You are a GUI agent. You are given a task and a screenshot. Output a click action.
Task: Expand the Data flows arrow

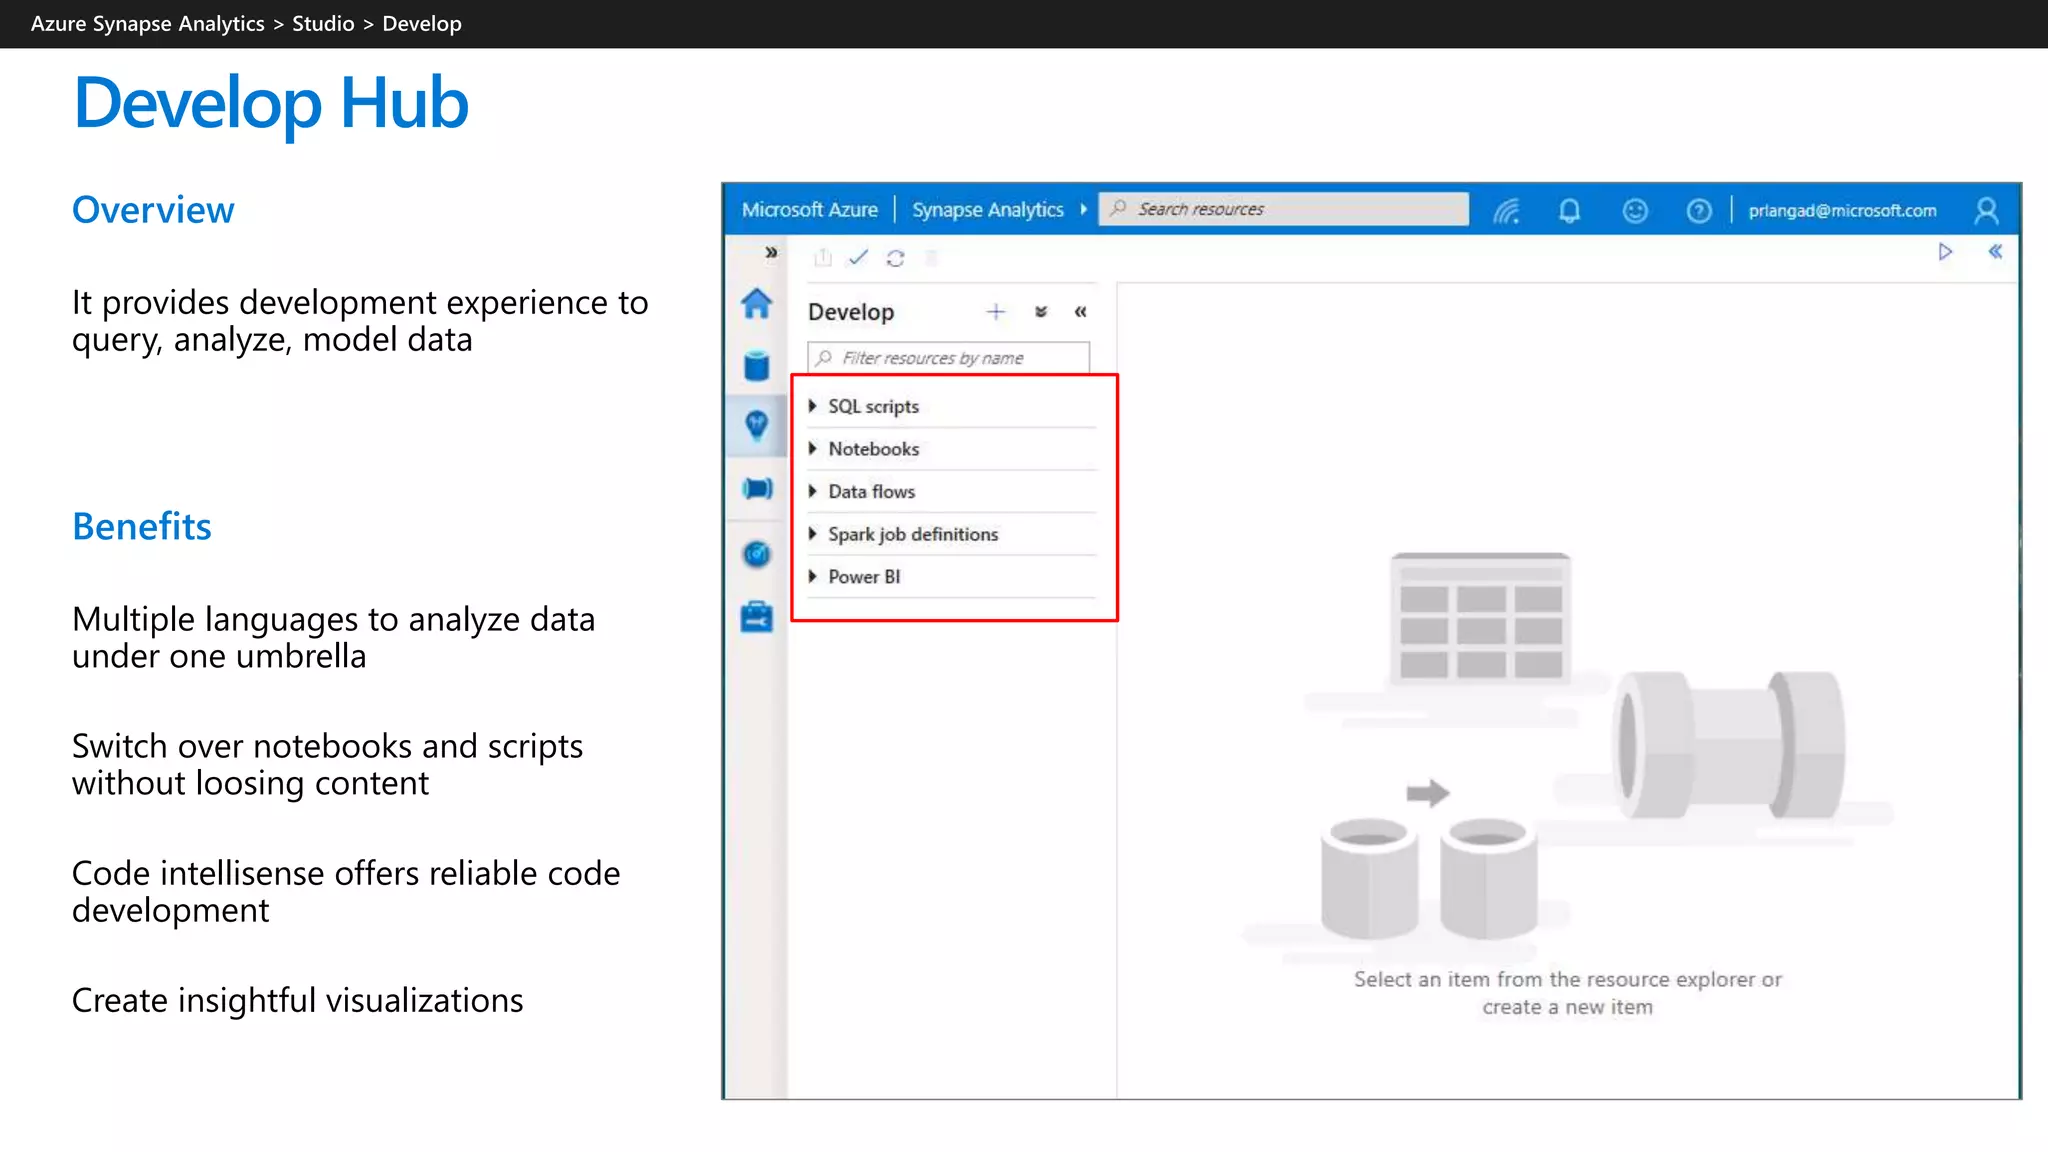pos(813,491)
